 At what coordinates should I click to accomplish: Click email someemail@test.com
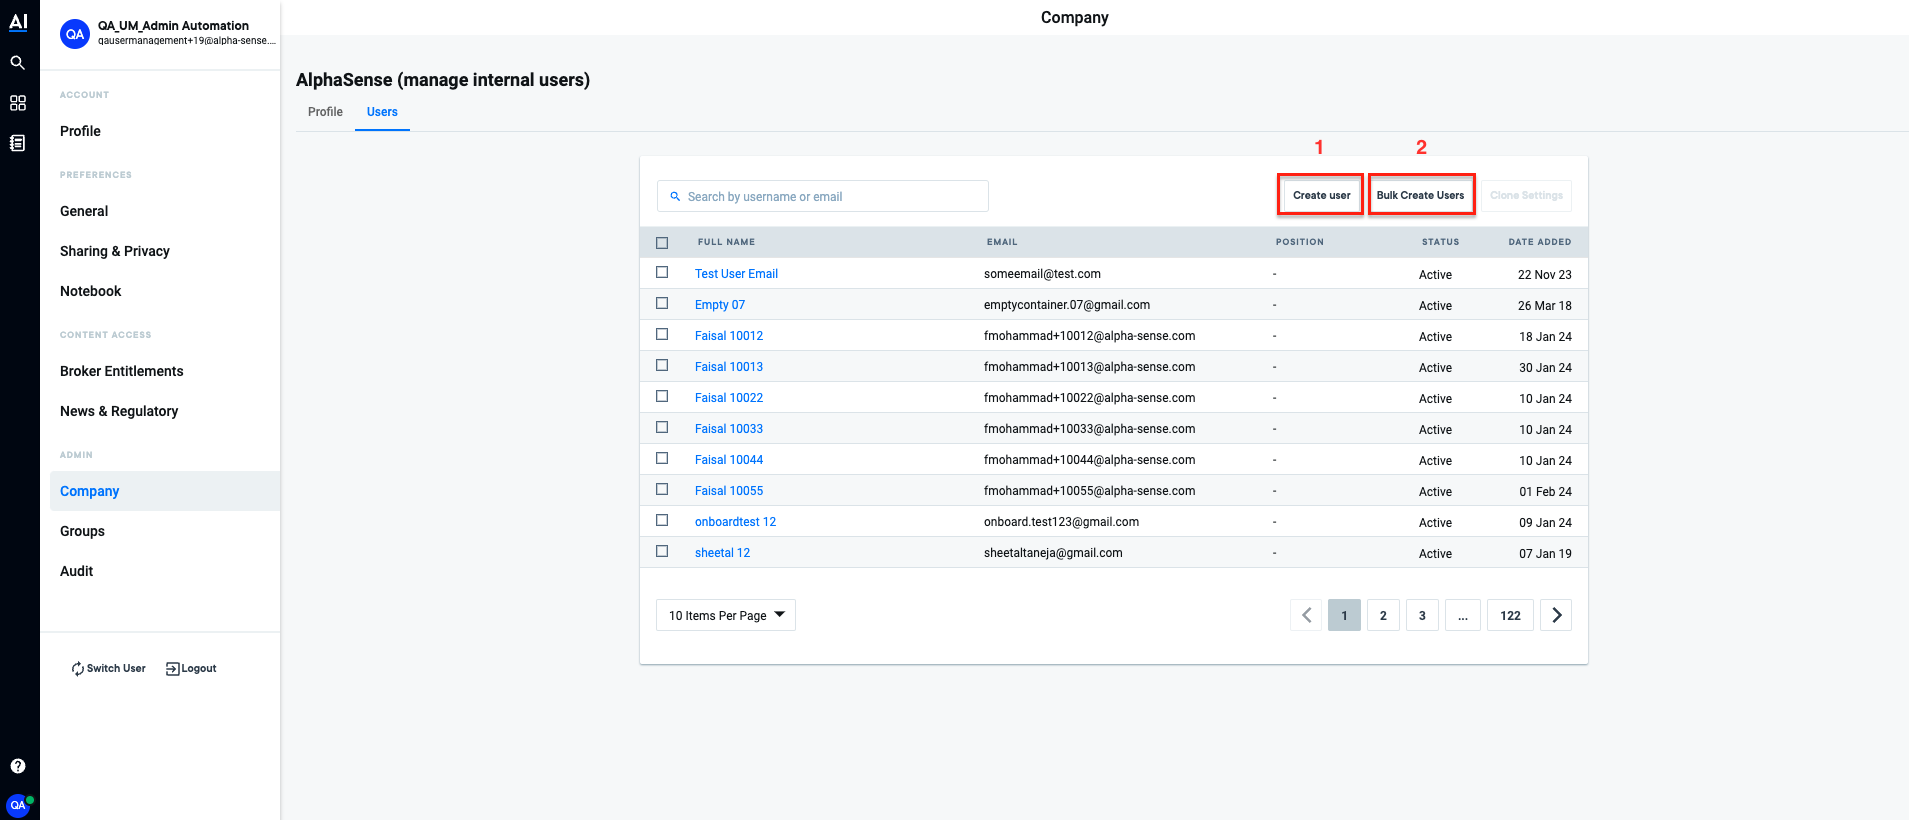(x=1042, y=274)
